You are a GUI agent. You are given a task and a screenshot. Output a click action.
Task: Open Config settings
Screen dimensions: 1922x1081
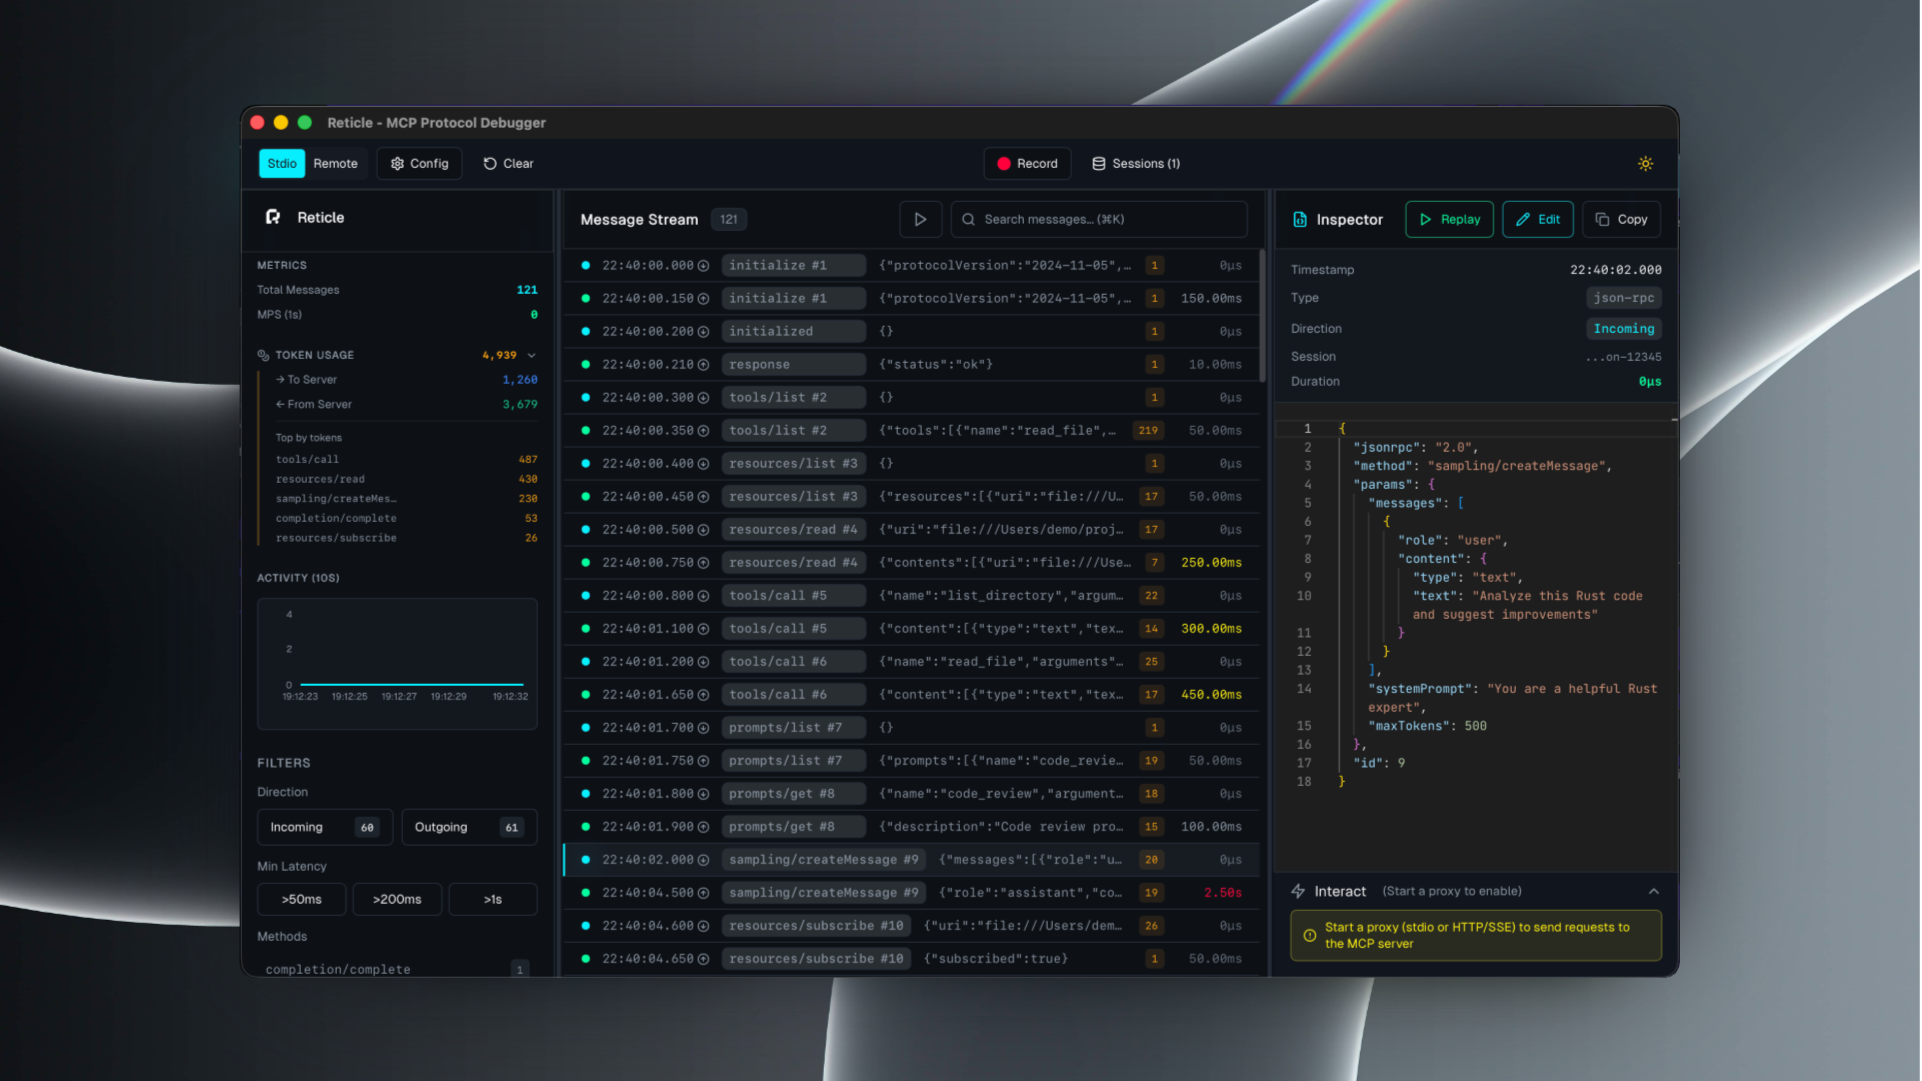coord(419,163)
